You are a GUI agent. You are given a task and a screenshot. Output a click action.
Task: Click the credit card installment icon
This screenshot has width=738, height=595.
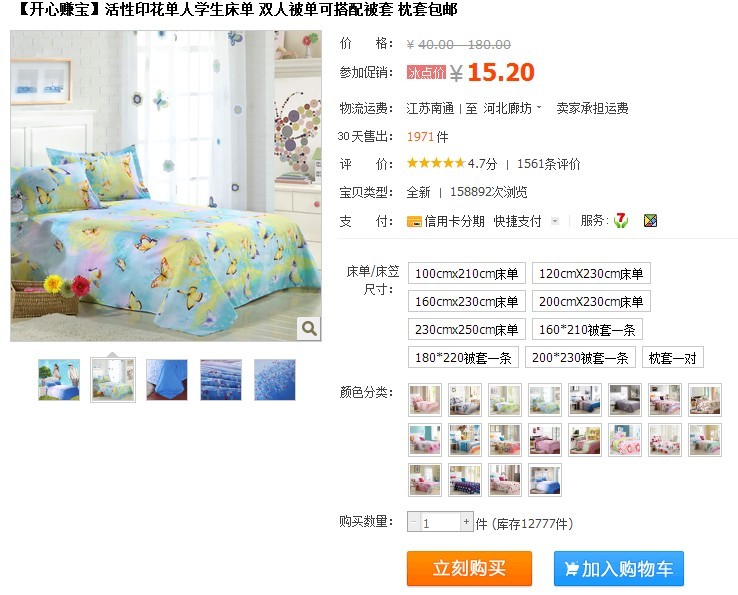point(414,221)
